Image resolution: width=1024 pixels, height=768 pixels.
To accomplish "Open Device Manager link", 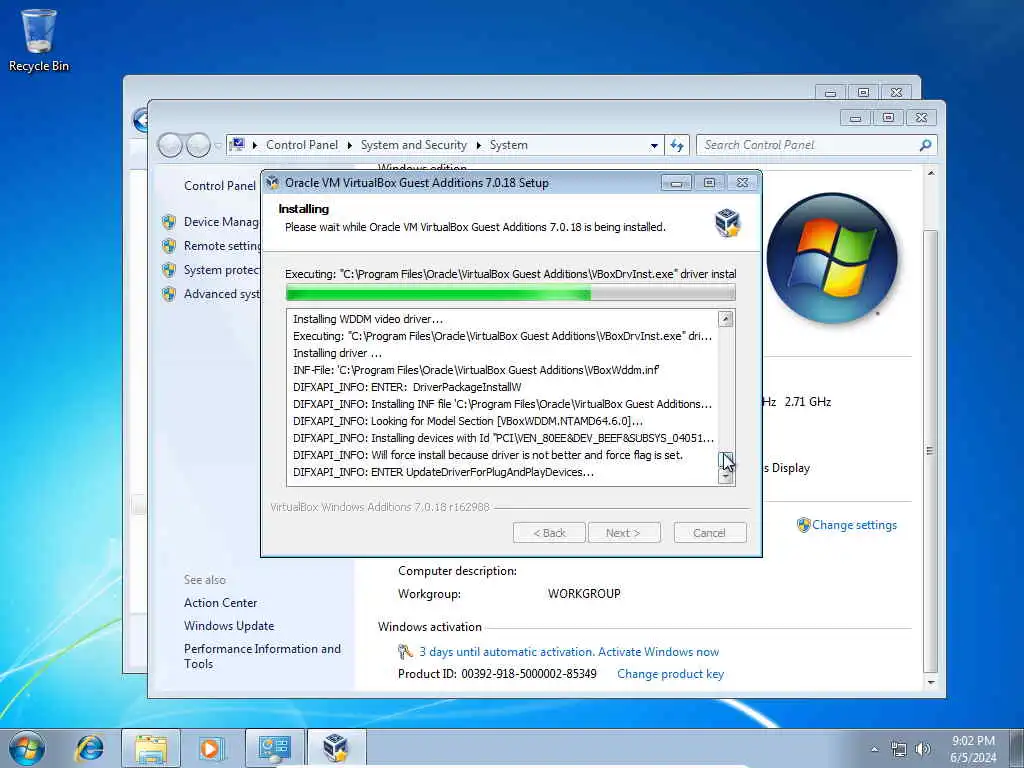I will 221,222.
